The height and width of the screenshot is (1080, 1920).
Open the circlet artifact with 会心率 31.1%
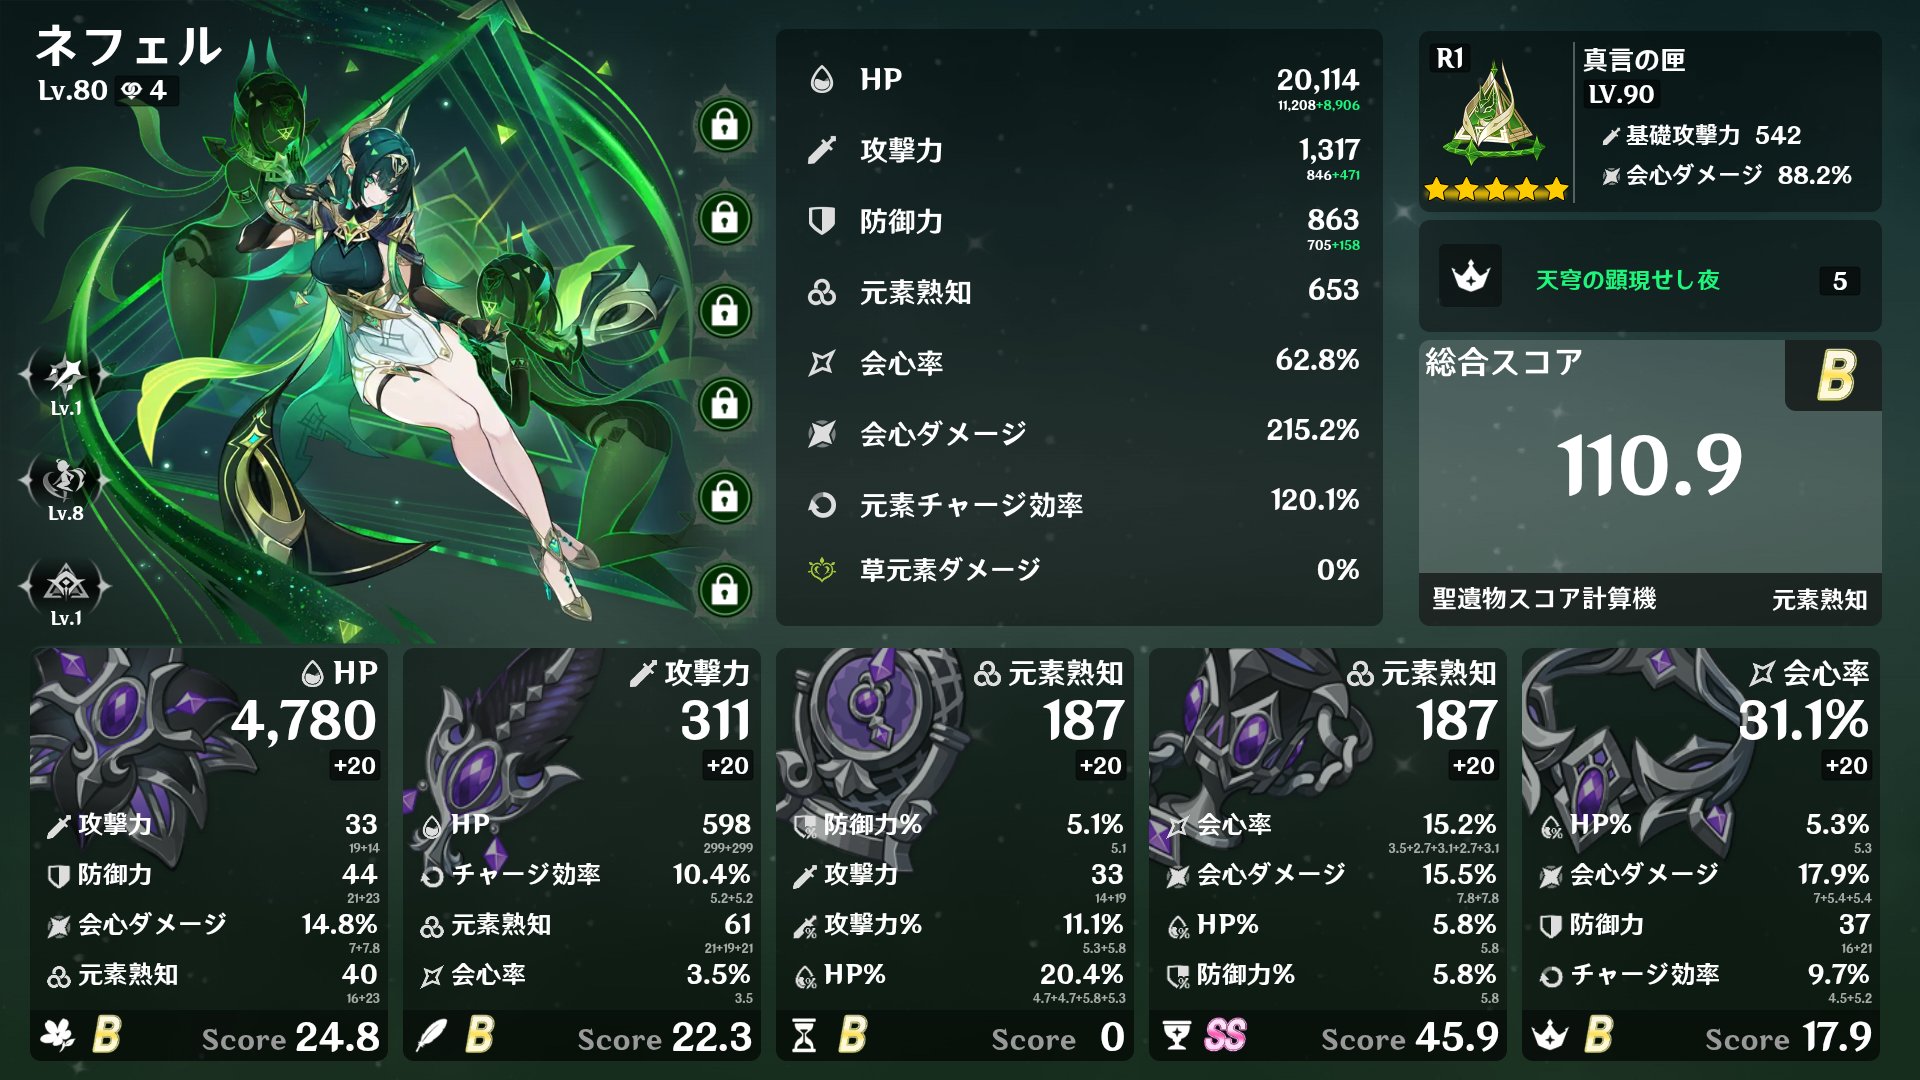(1700, 854)
